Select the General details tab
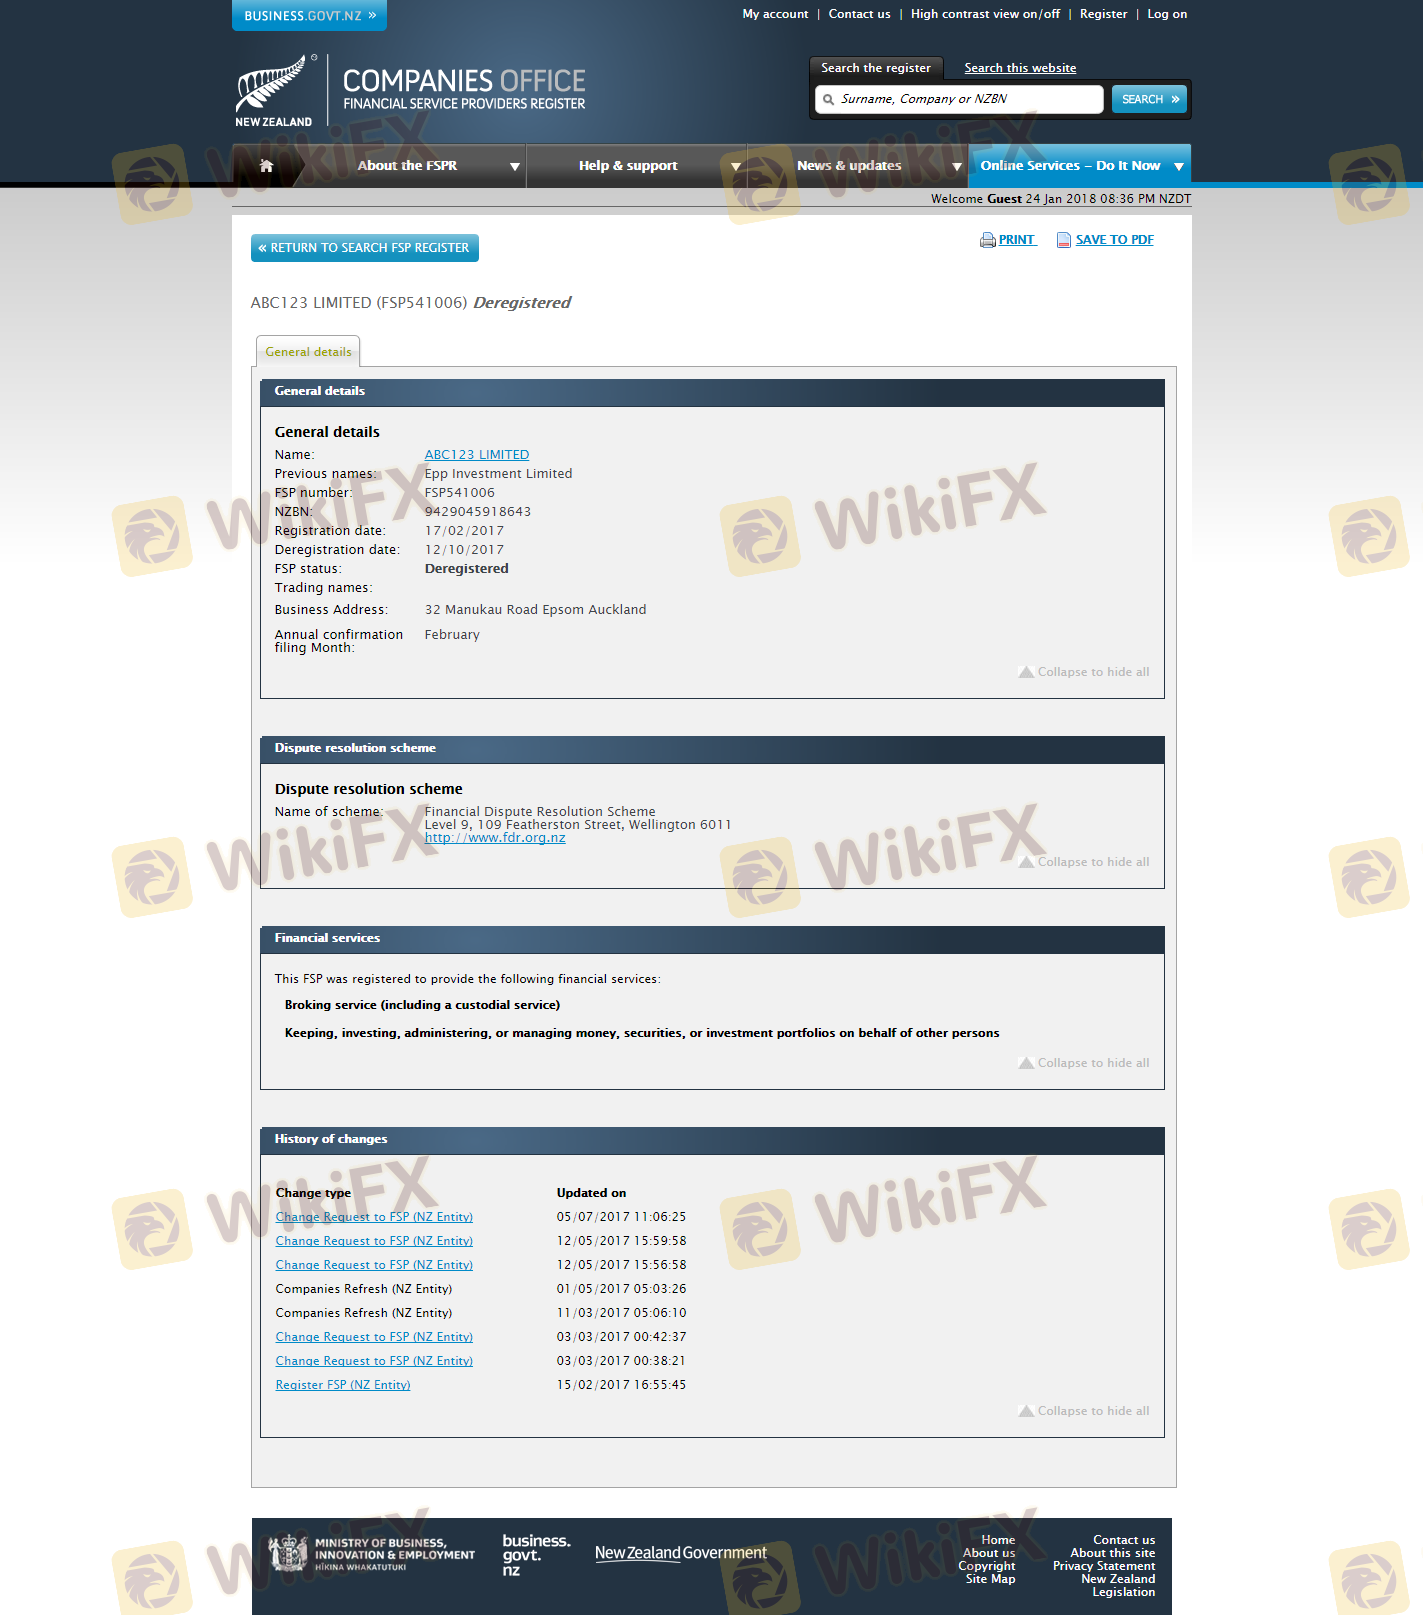Viewport: 1423px width, 1615px height. (308, 352)
